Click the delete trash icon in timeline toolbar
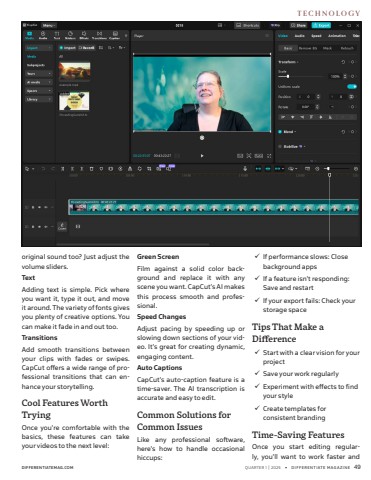371x480 pixels. coord(91,169)
